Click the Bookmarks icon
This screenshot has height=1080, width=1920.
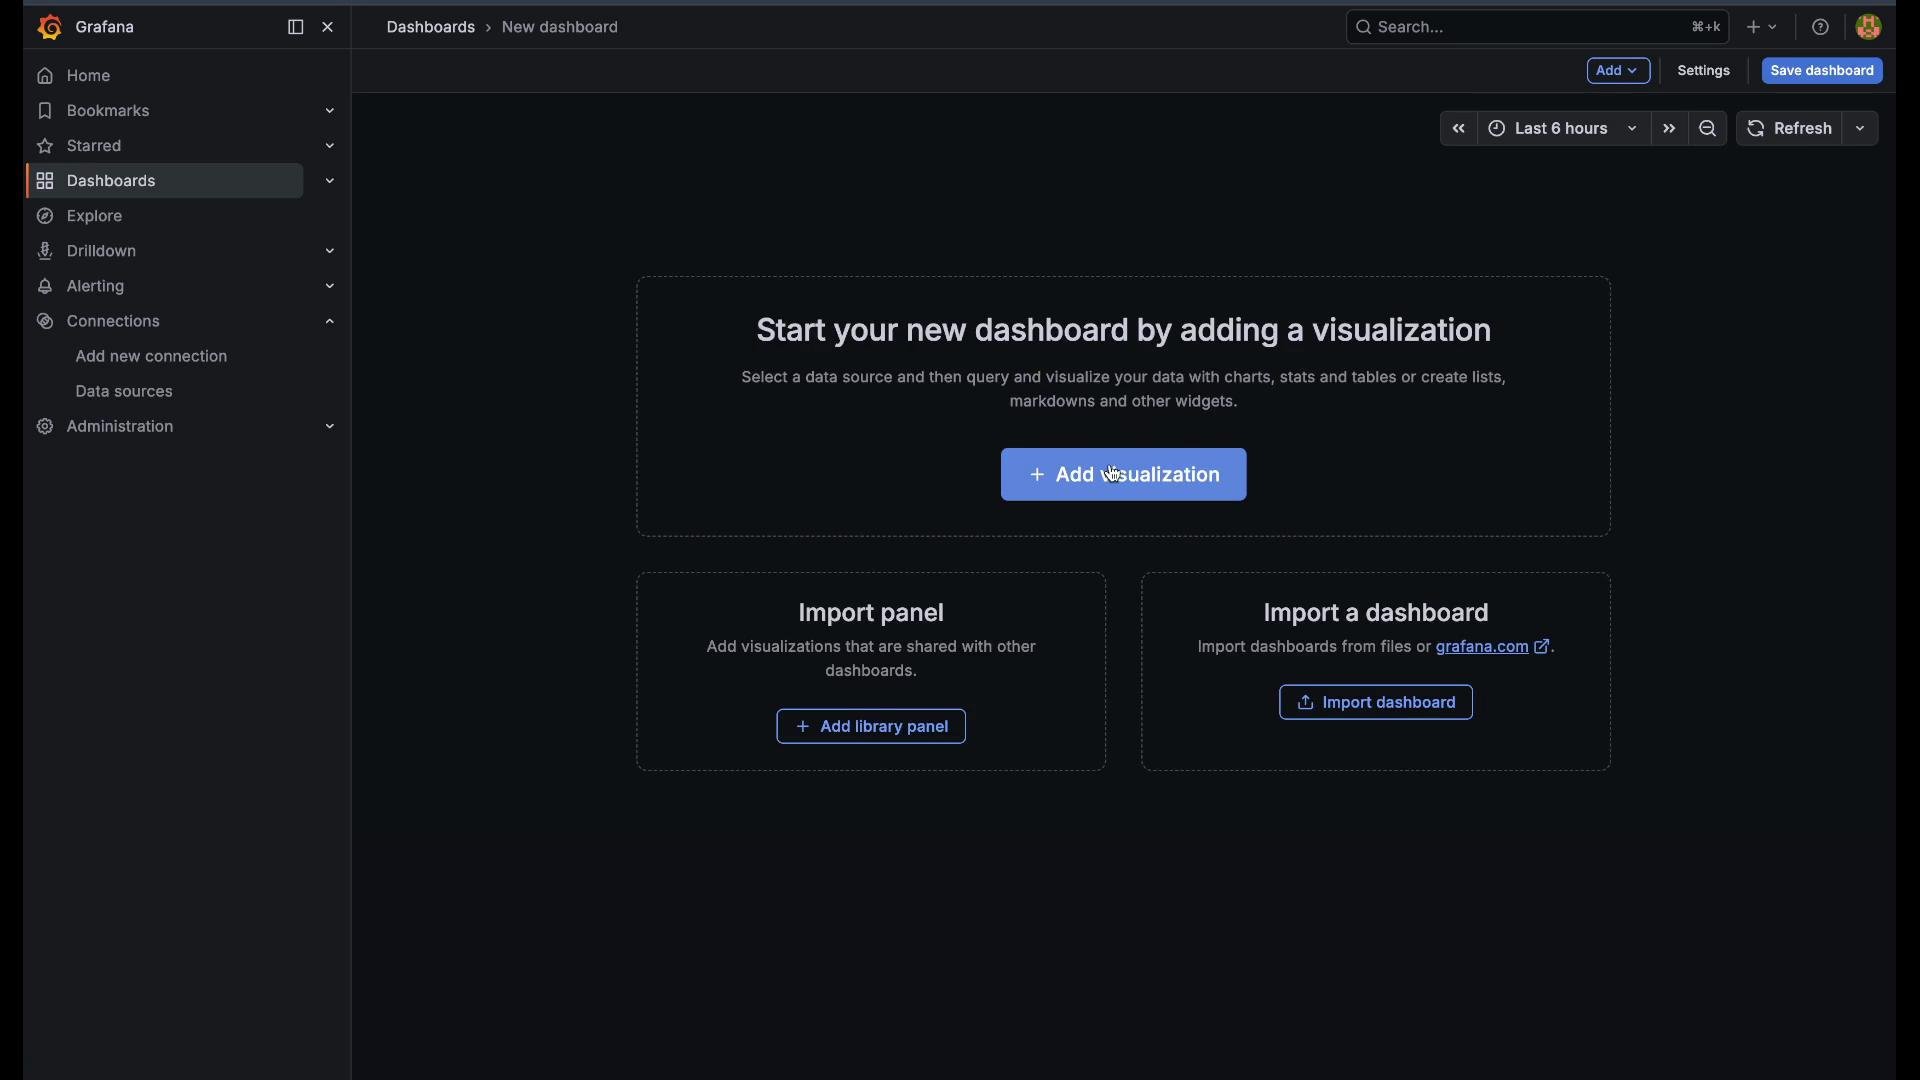coord(45,111)
